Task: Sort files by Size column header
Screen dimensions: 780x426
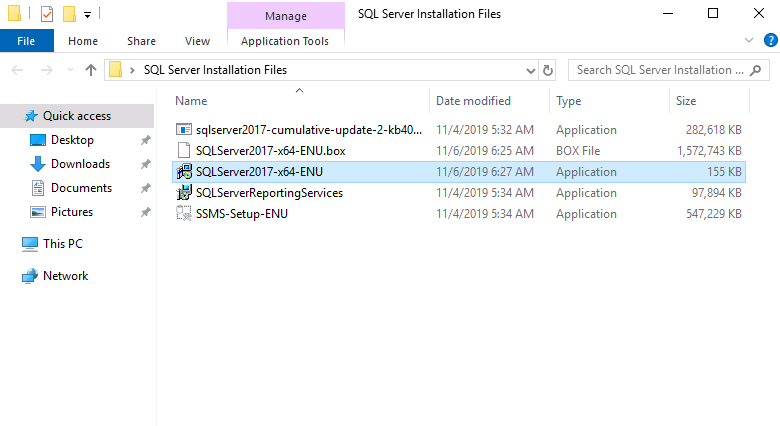Action: point(686,101)
